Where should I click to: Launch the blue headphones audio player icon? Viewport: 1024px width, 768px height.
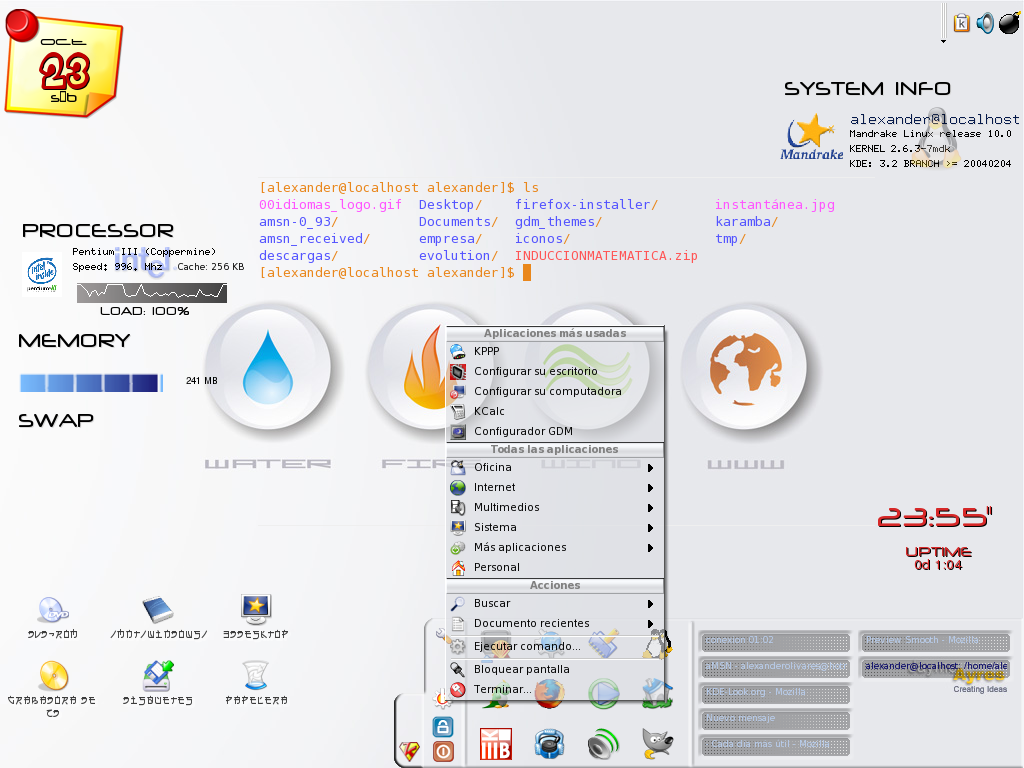tap(549, 744)
